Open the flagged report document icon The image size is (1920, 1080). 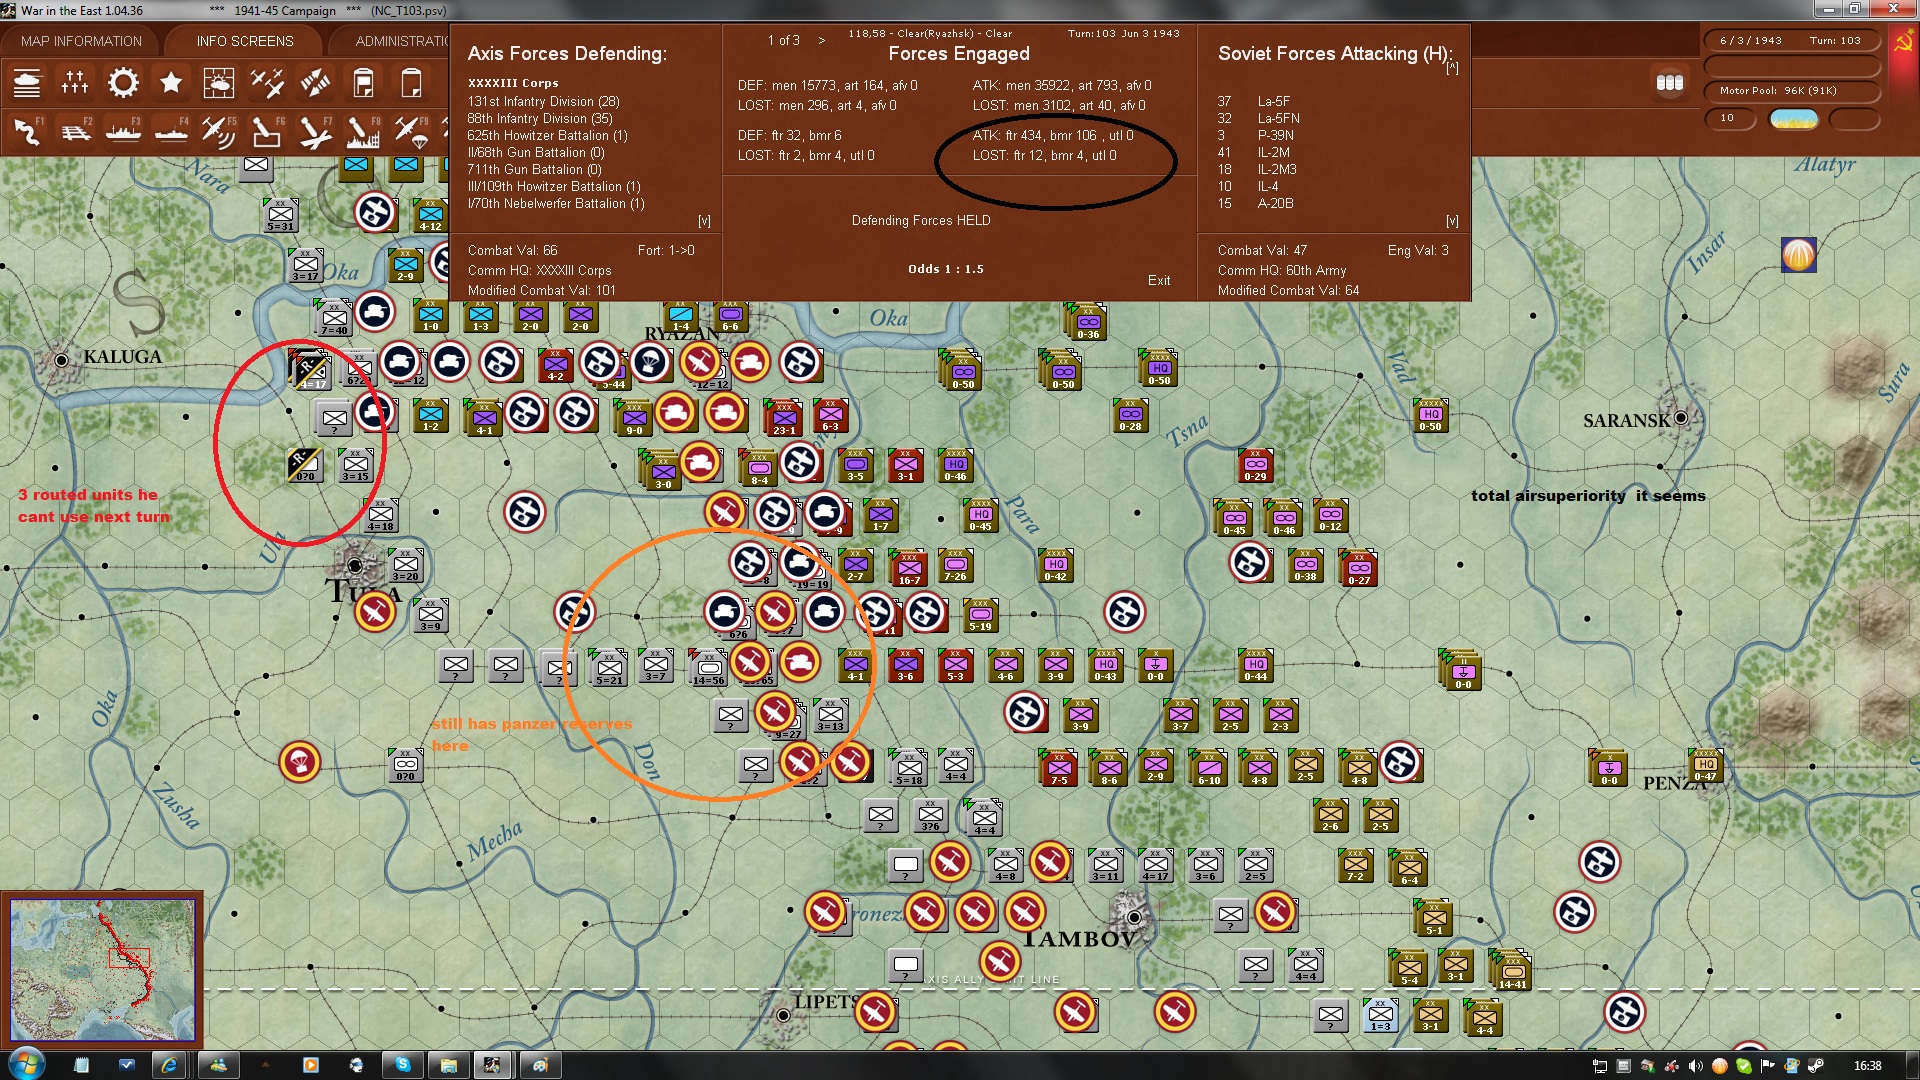[x=363, y=83]
